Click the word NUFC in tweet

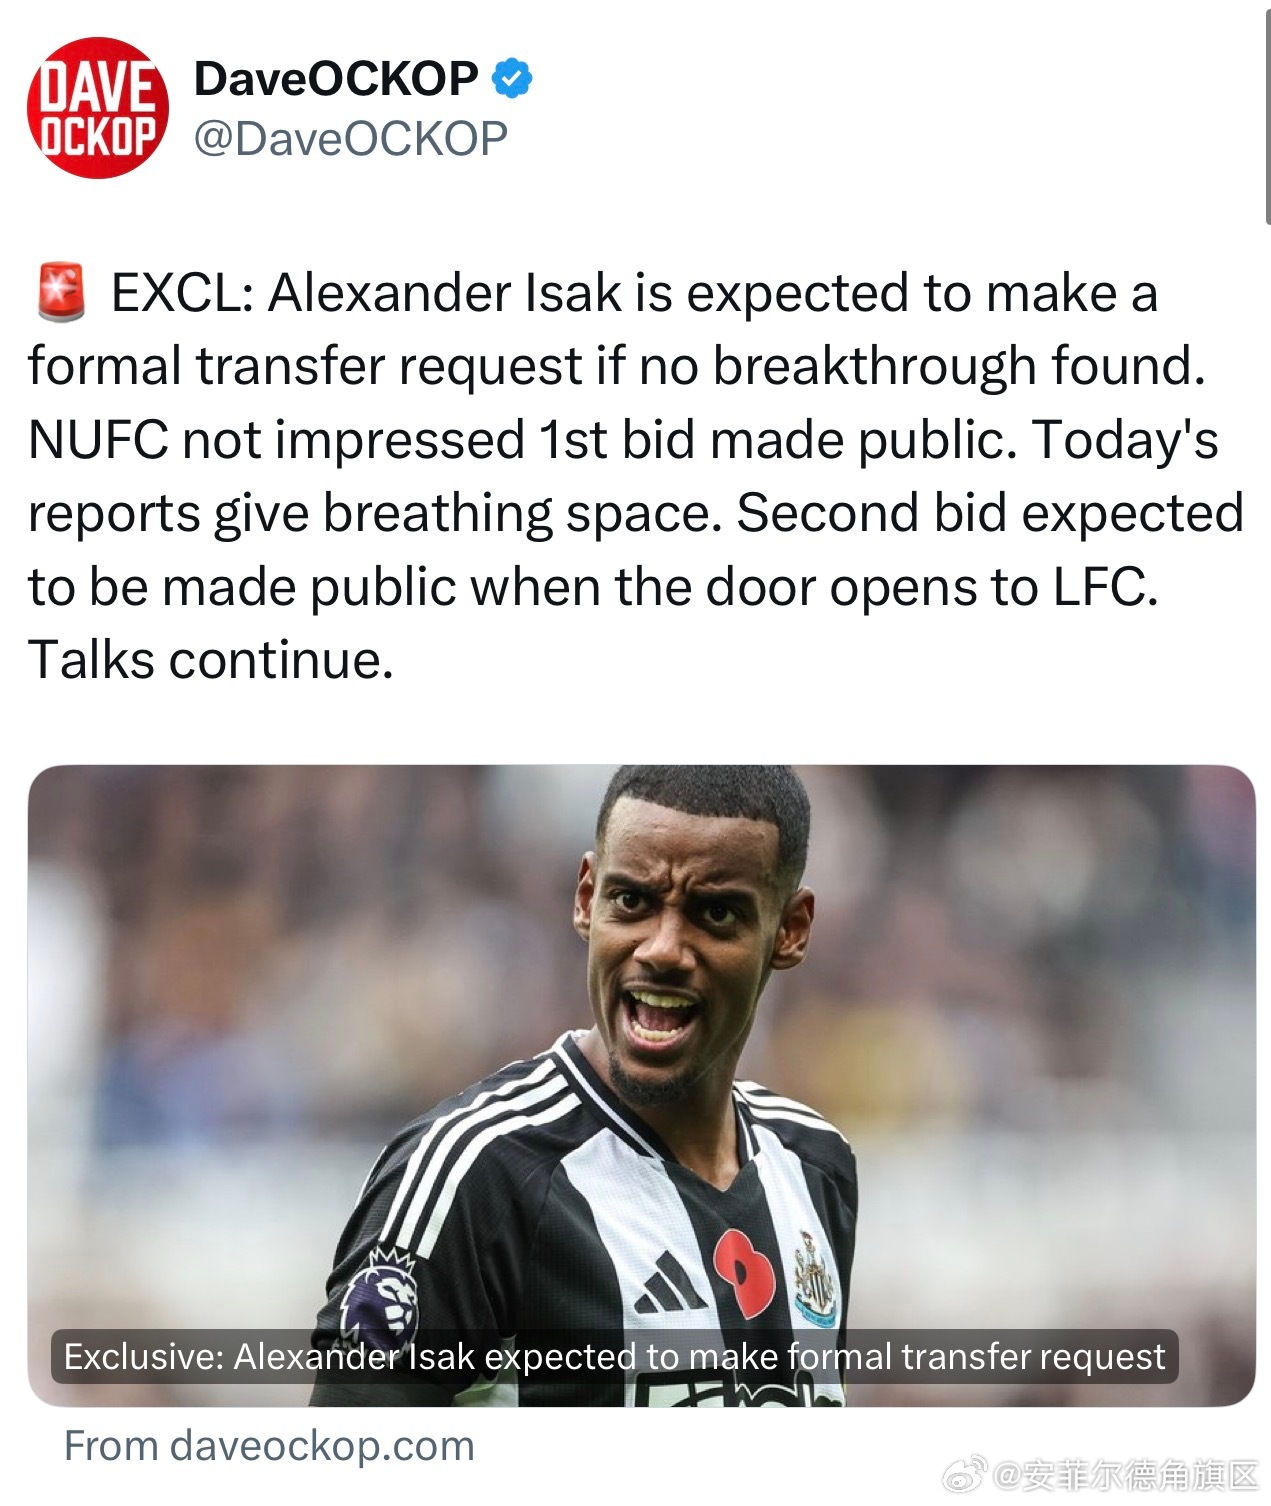(x=98, y=440)
